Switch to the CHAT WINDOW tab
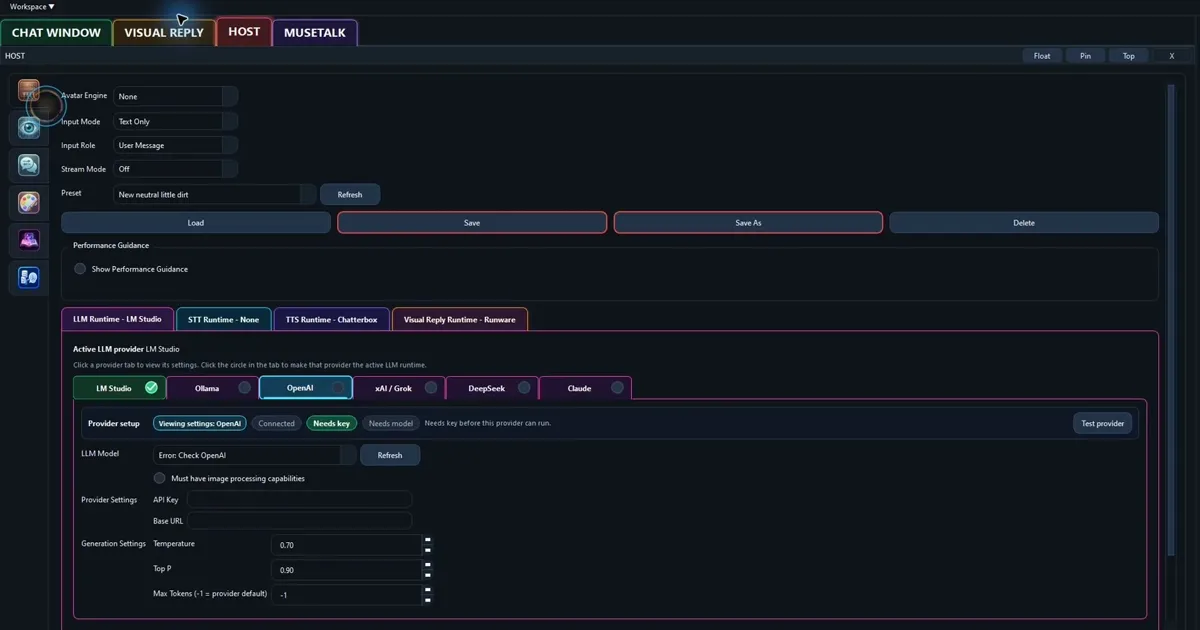The image size is (1200, 630). tap(56, 32)
